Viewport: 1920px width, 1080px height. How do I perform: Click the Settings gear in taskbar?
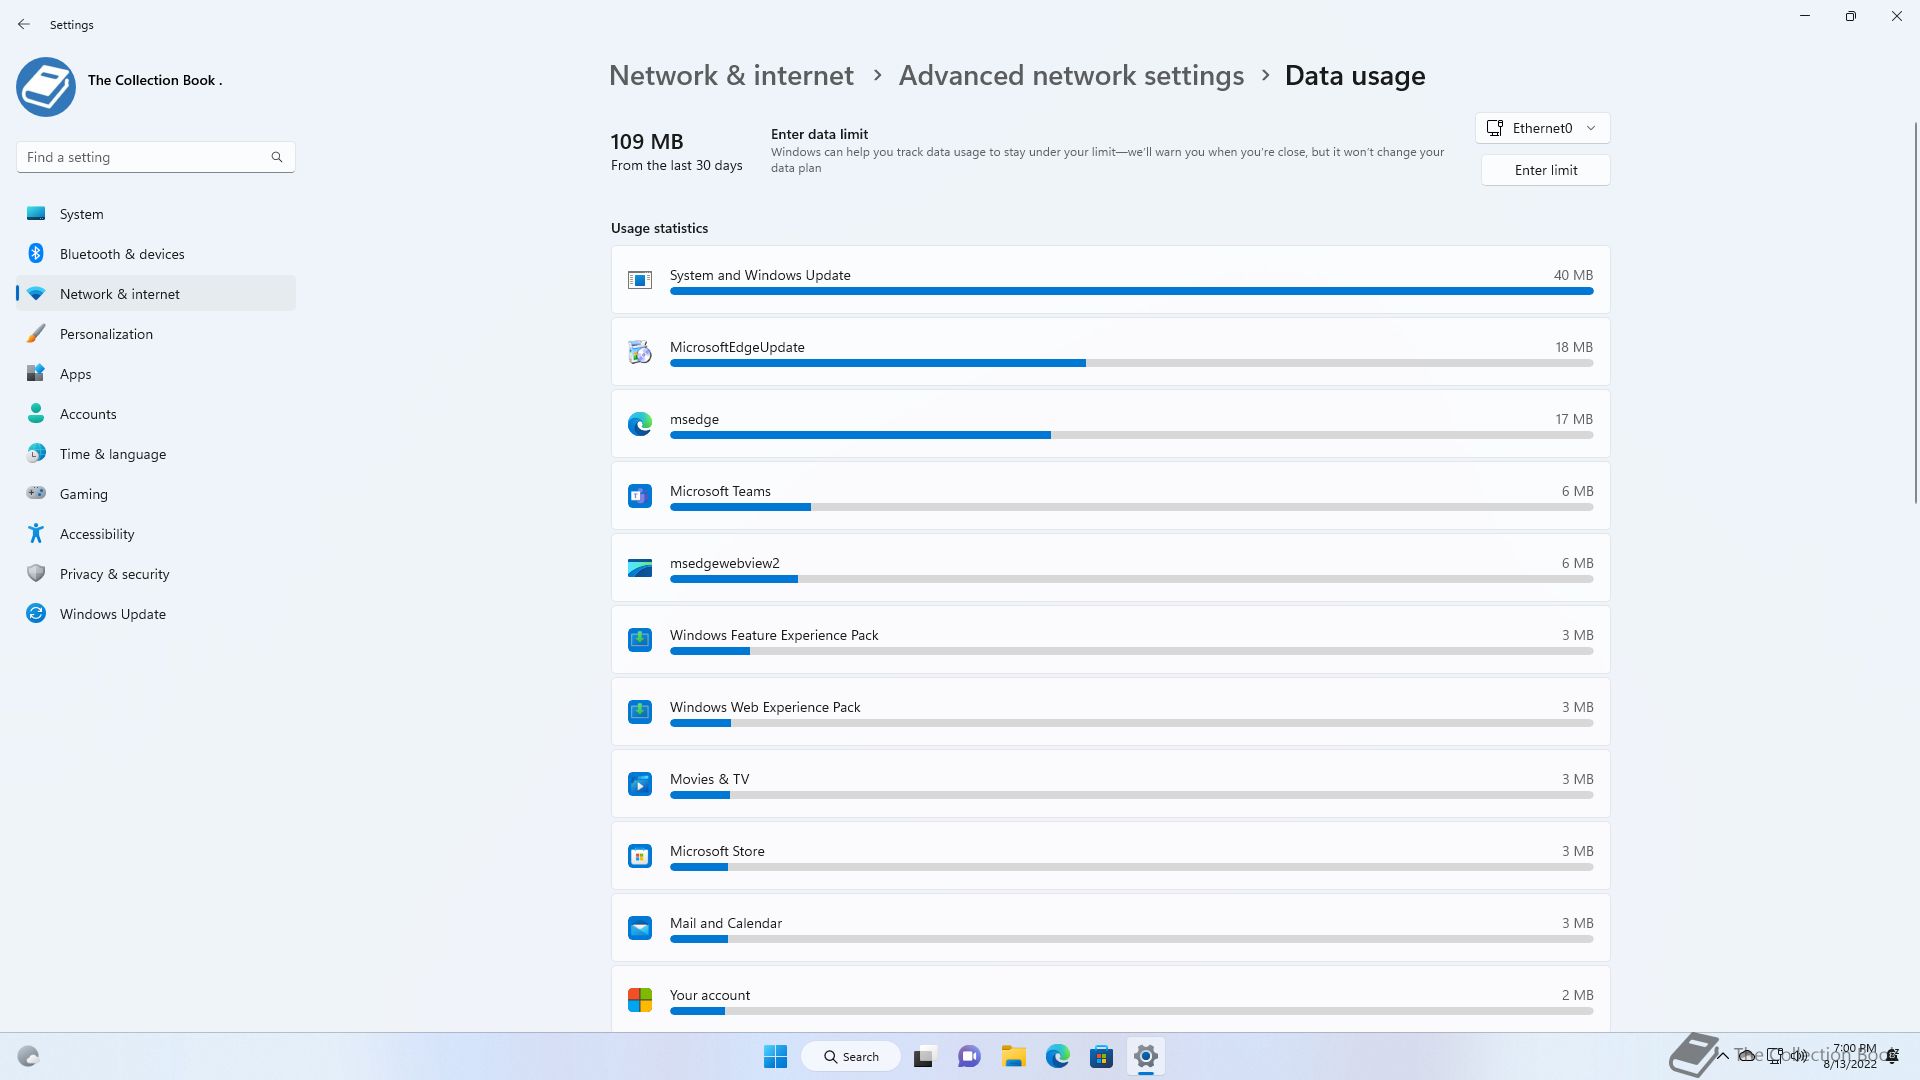pos(1146,1056)
